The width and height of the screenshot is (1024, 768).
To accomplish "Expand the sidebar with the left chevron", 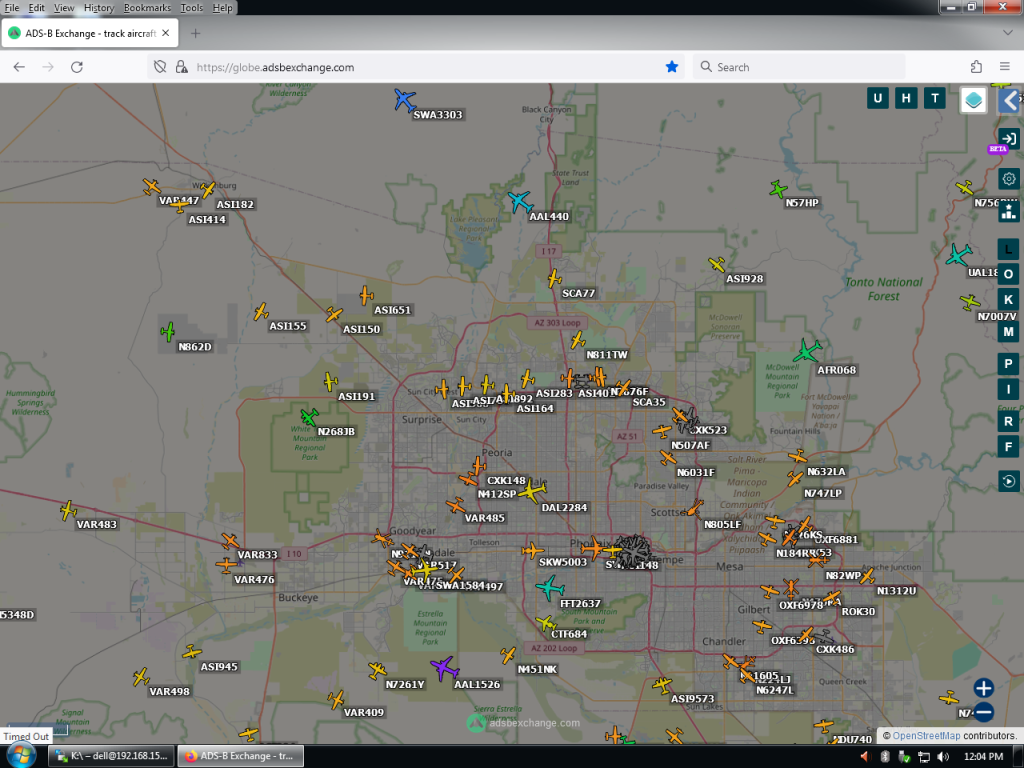I will tap(1010, 101).
